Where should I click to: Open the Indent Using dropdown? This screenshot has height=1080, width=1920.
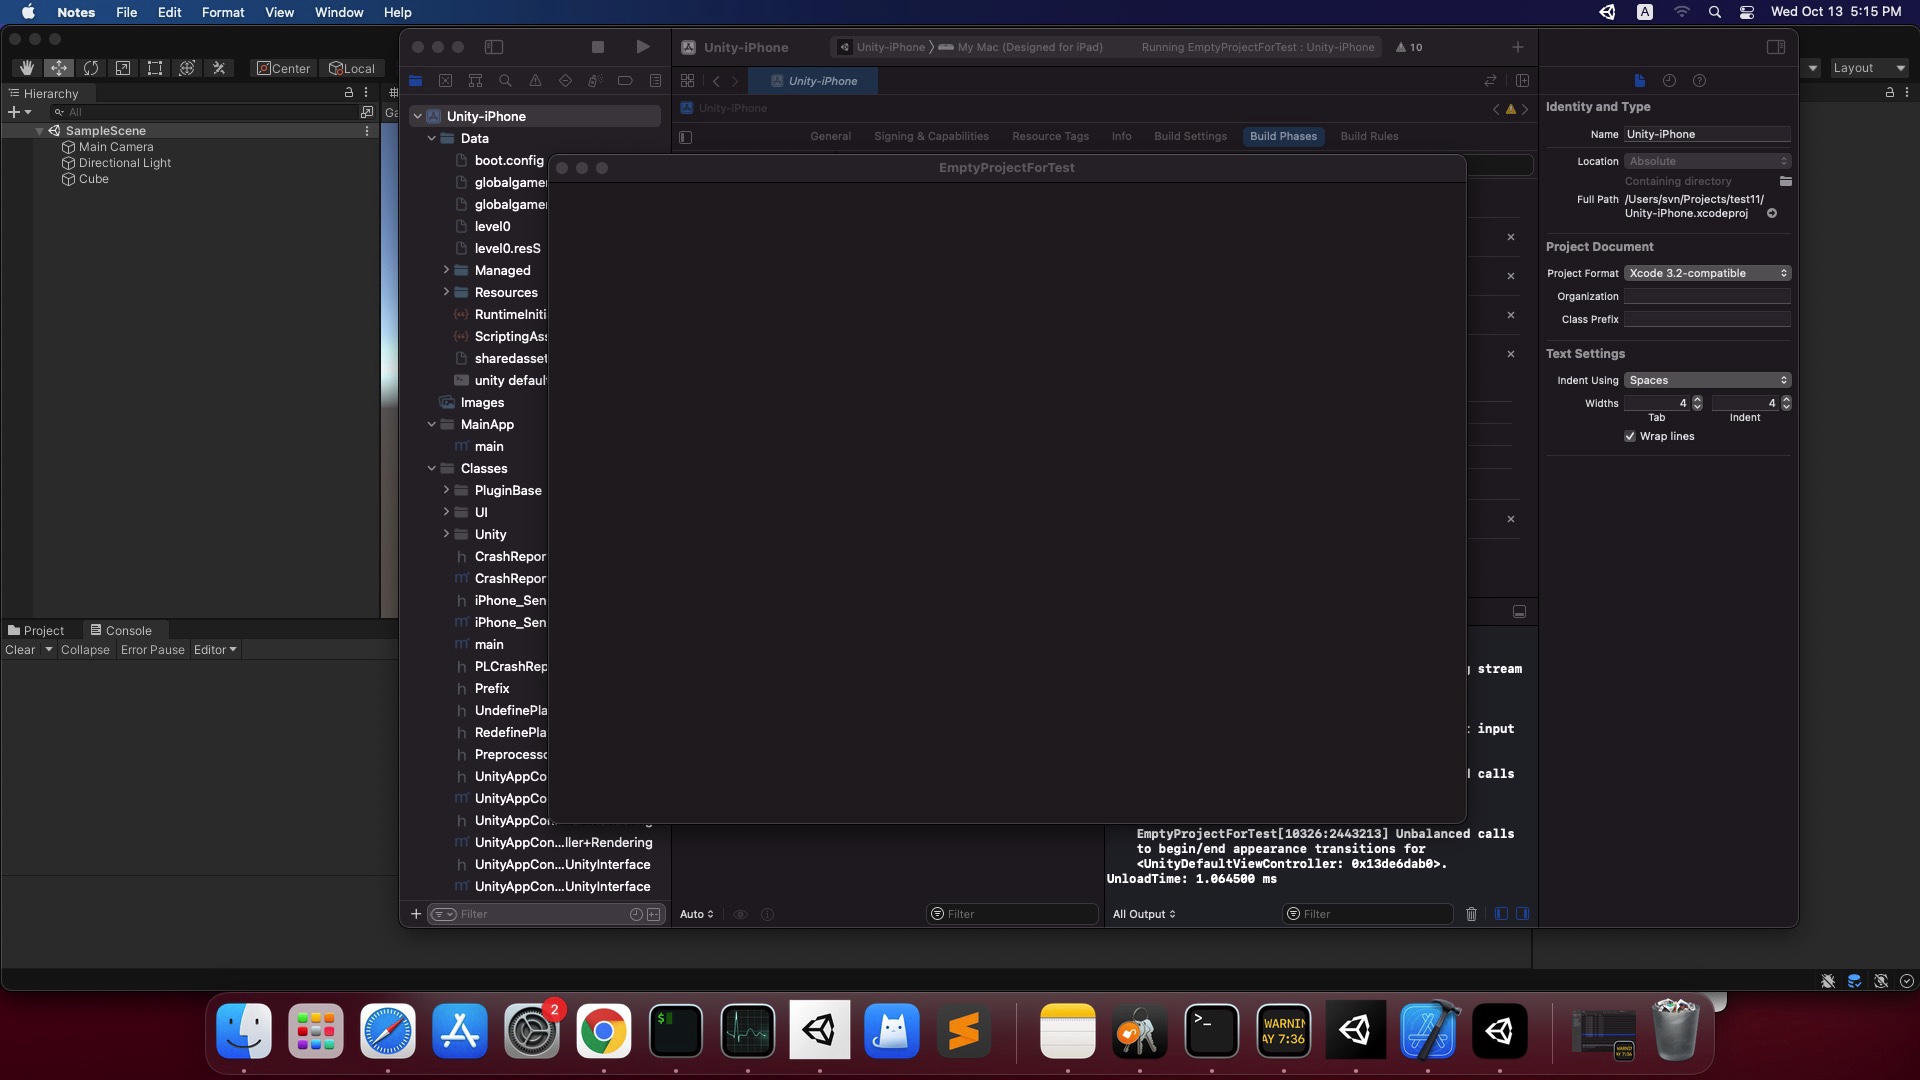tap(1707, 380)
